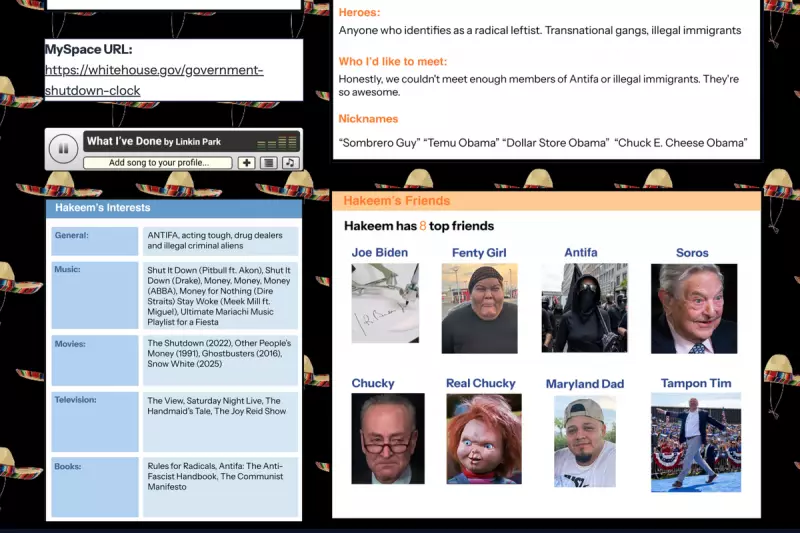Click the 'Music:' interests label
This screenshot has width=800, height=533.
[67, 269]
